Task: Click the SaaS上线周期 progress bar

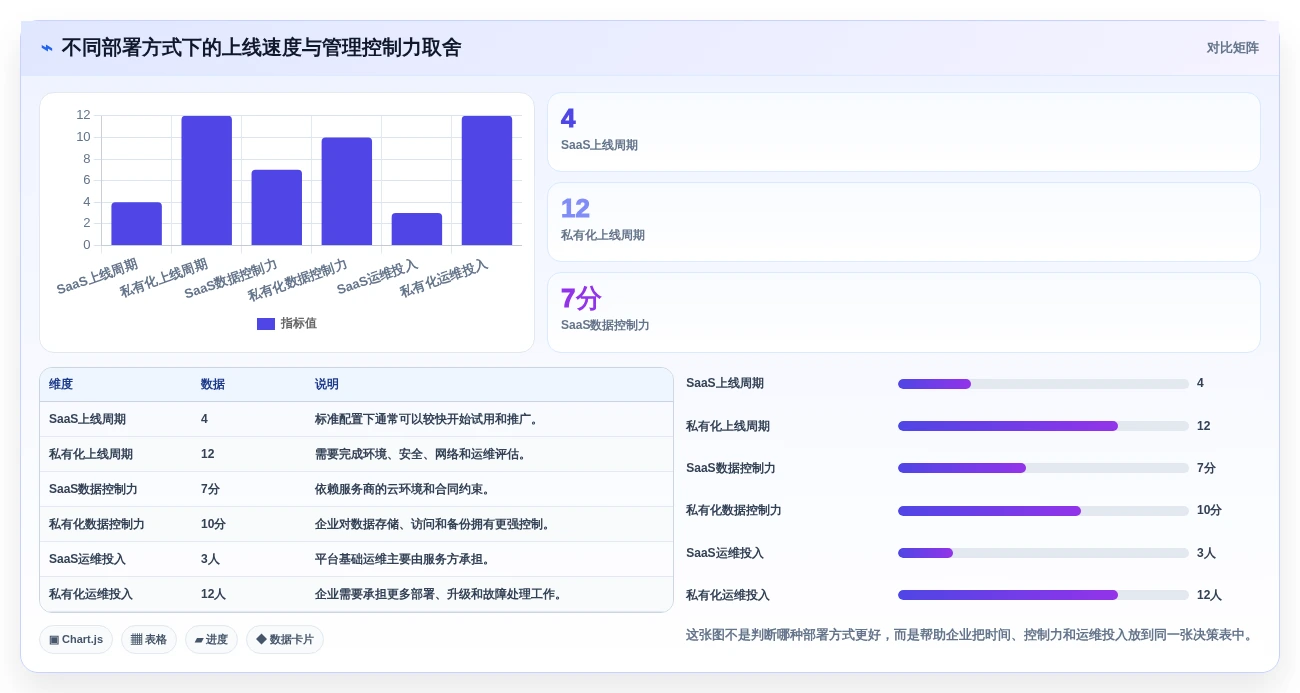Action: [1043, 384]
